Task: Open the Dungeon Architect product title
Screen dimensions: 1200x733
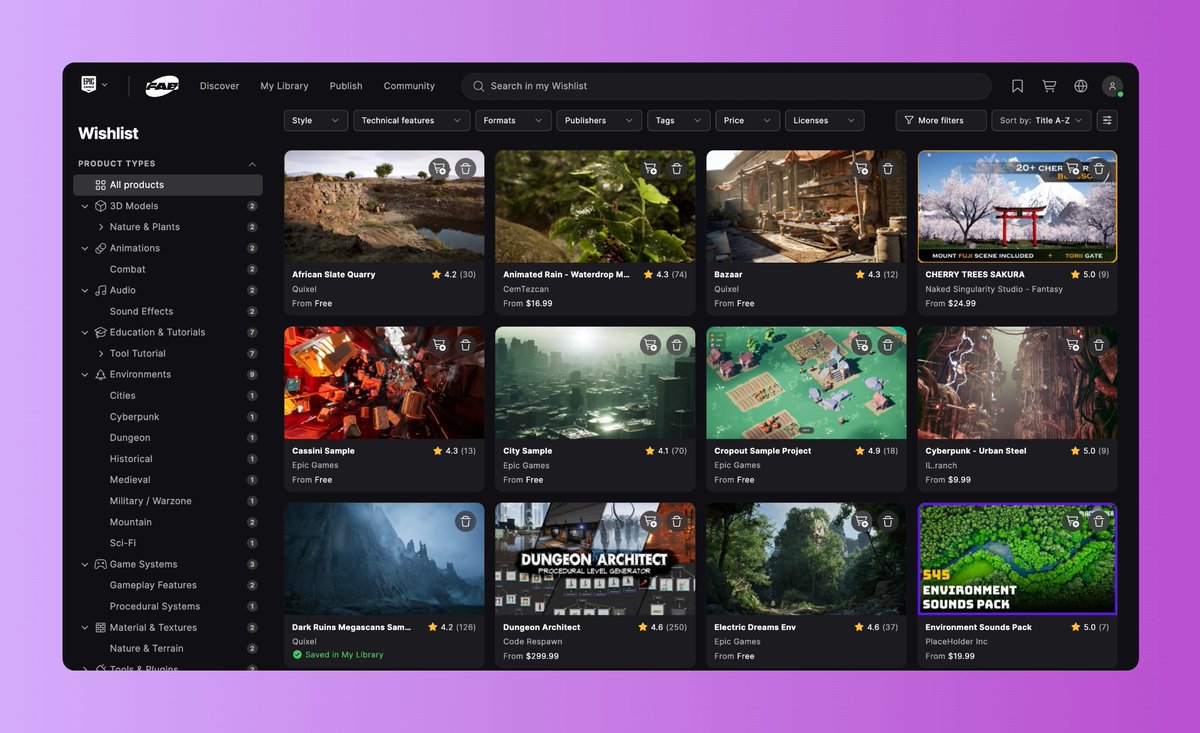Action: 542,627
